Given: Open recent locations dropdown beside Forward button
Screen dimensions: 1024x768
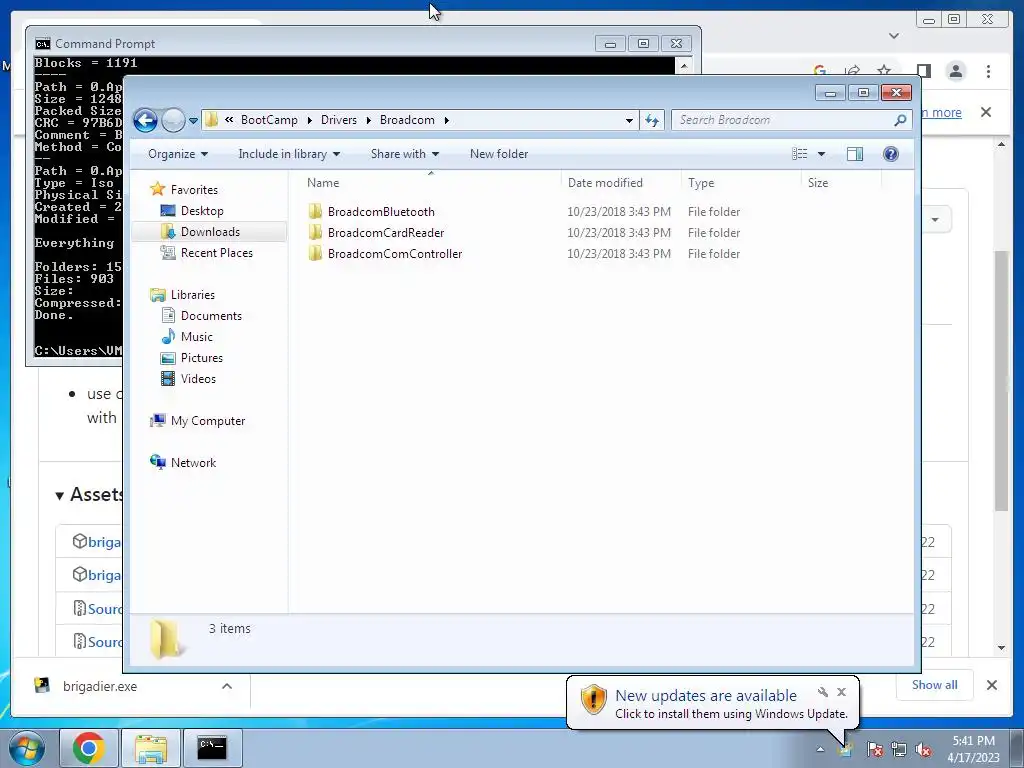Looking at the screenshot, I should click(193, 121).
